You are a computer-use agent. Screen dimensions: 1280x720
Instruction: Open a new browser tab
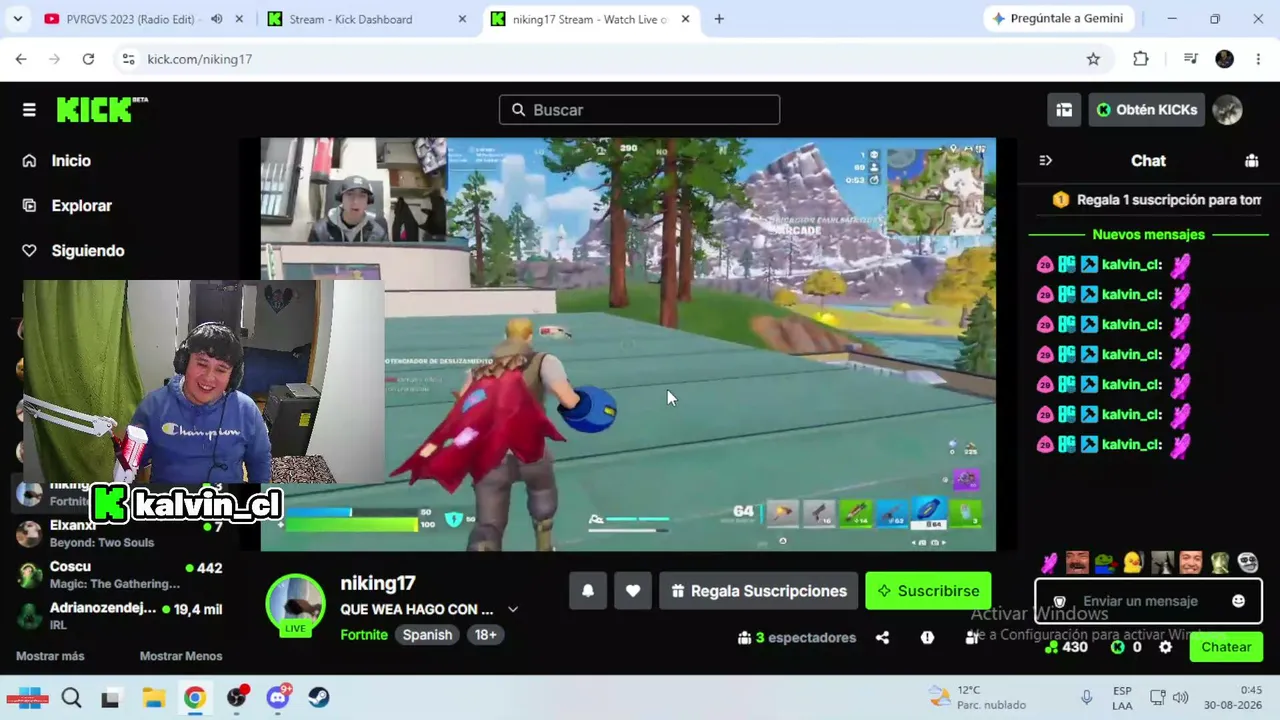[x=719, y=19]
